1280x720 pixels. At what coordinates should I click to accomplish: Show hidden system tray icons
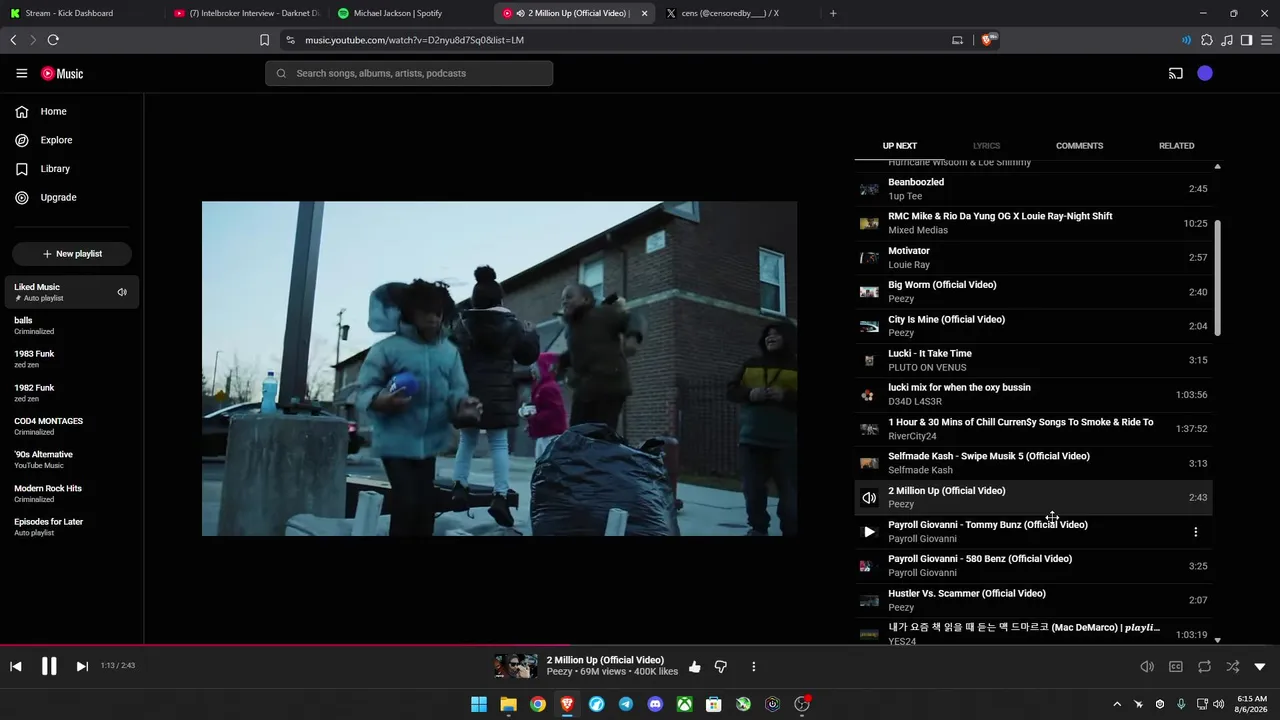1117,704
